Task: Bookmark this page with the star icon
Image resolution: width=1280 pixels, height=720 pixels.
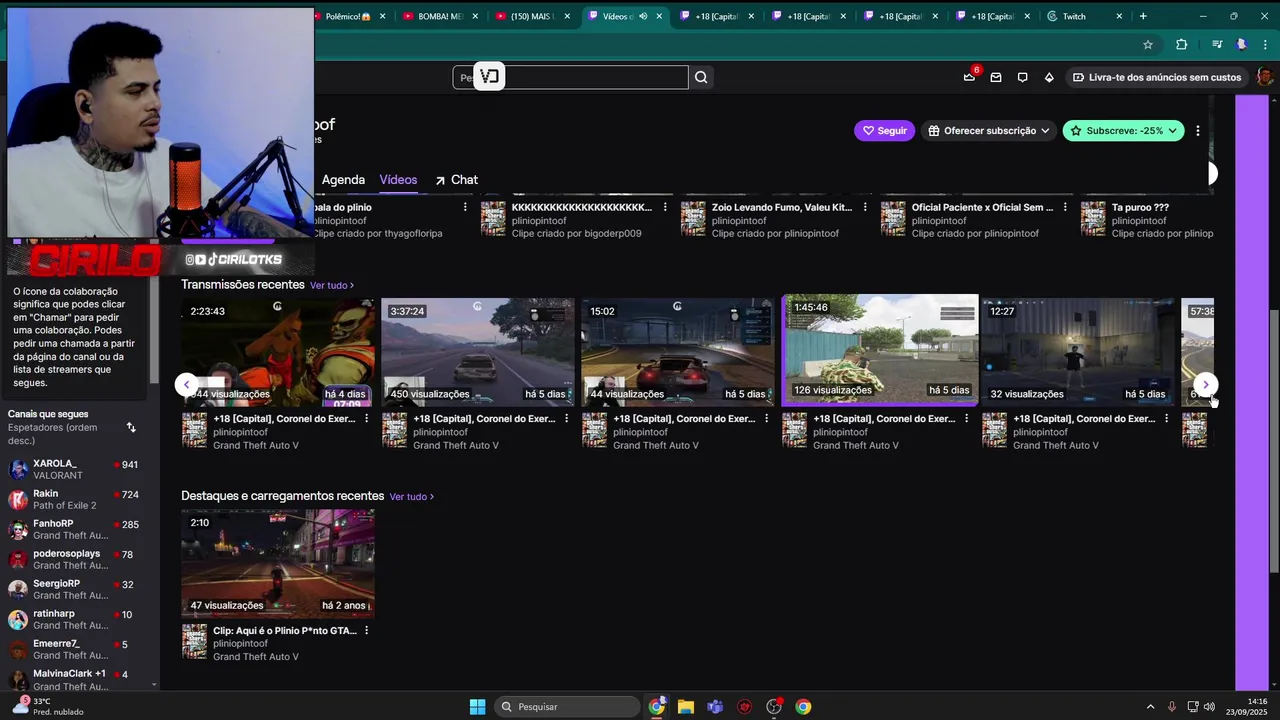Action: [x=1148, y=44]
